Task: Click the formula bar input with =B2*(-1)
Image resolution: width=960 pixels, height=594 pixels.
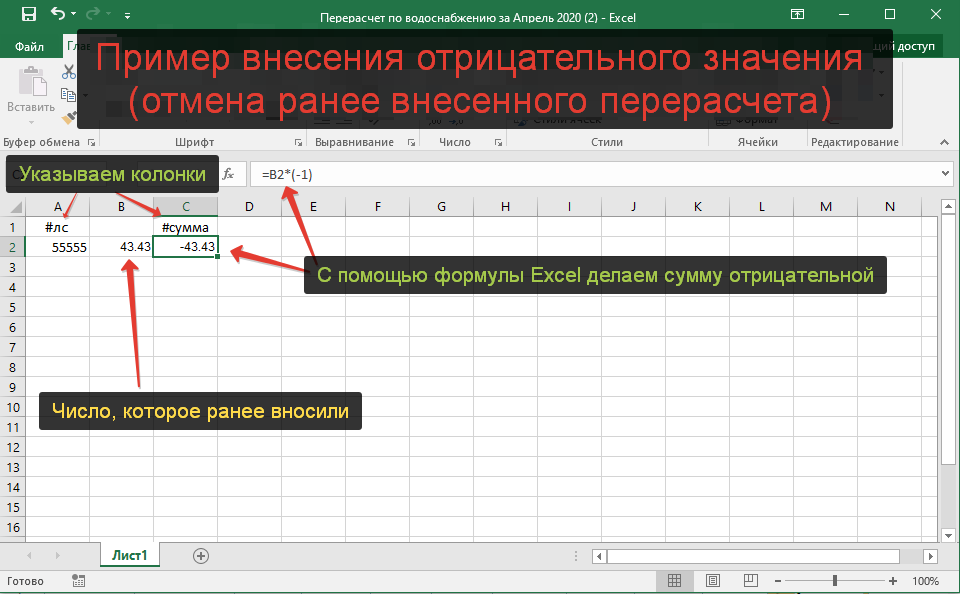Action: [600, 174]
